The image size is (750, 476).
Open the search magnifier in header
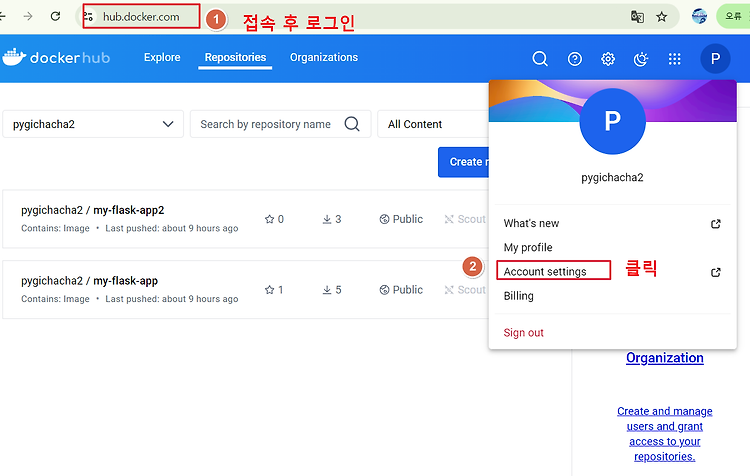(x=540, y=59)
